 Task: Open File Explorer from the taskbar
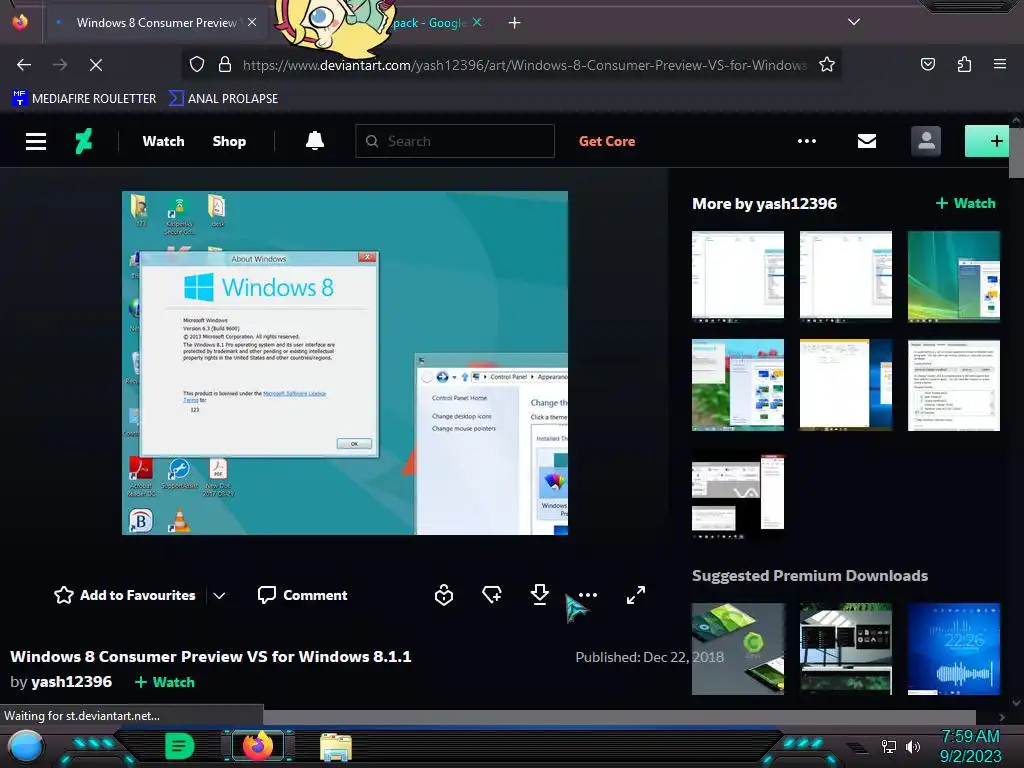[x=336, y=746]
